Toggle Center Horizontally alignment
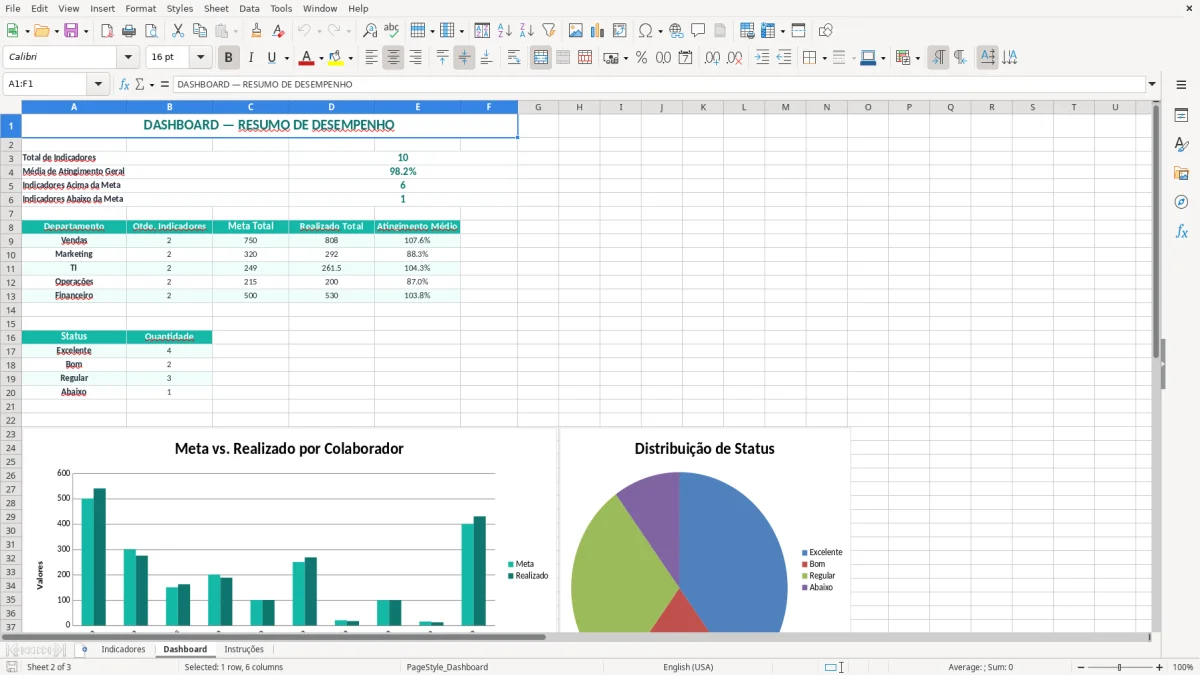Image resolution: width=1200 pixels, height=675 pixels. [x=393, y=58]
